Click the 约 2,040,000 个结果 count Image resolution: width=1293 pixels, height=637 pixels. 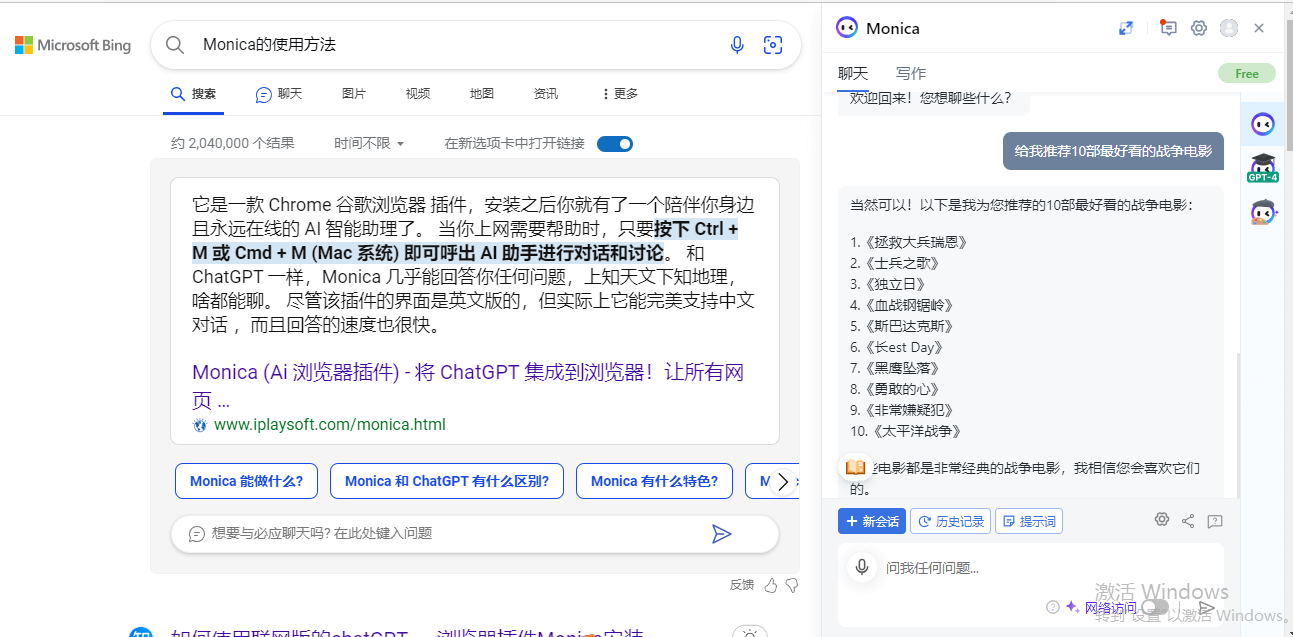click(233, 144)
